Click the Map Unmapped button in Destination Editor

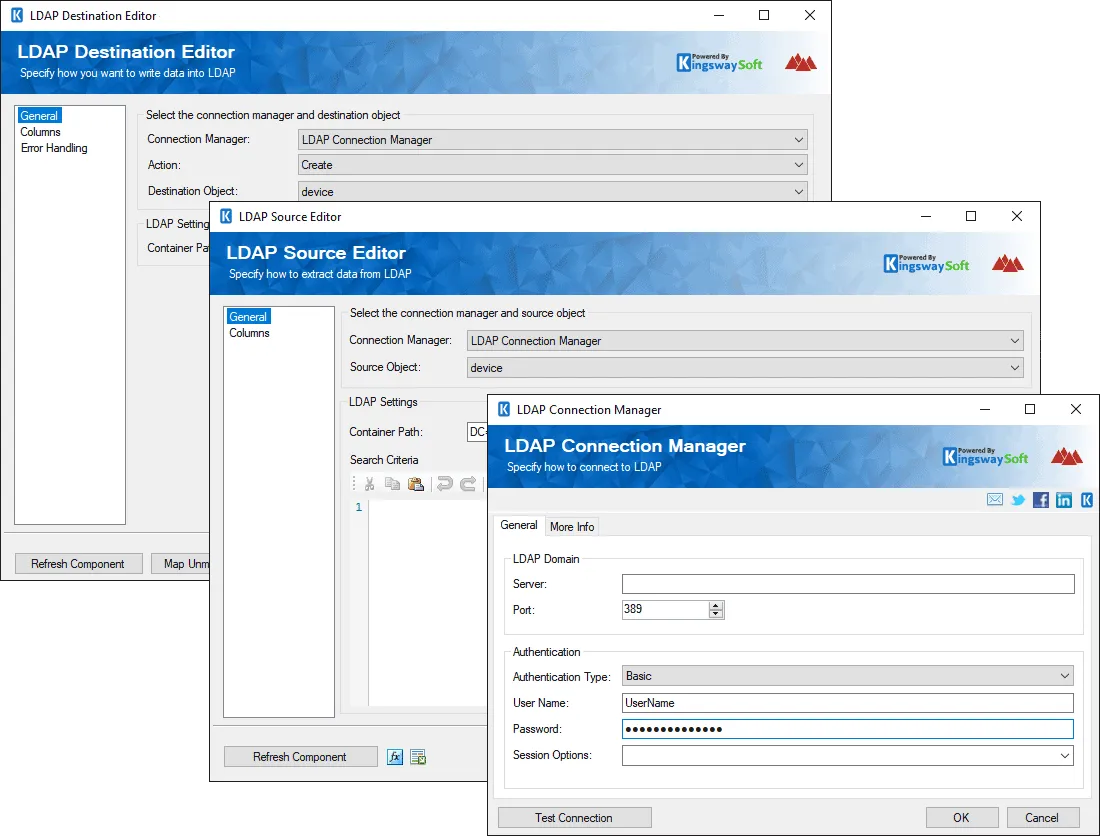[181, 564]
